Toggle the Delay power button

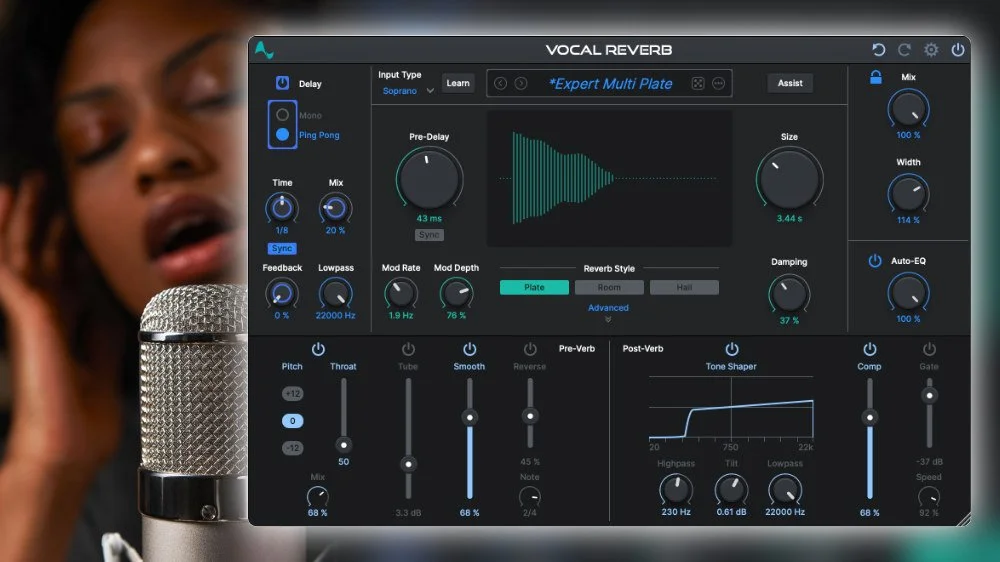point(282,83)
